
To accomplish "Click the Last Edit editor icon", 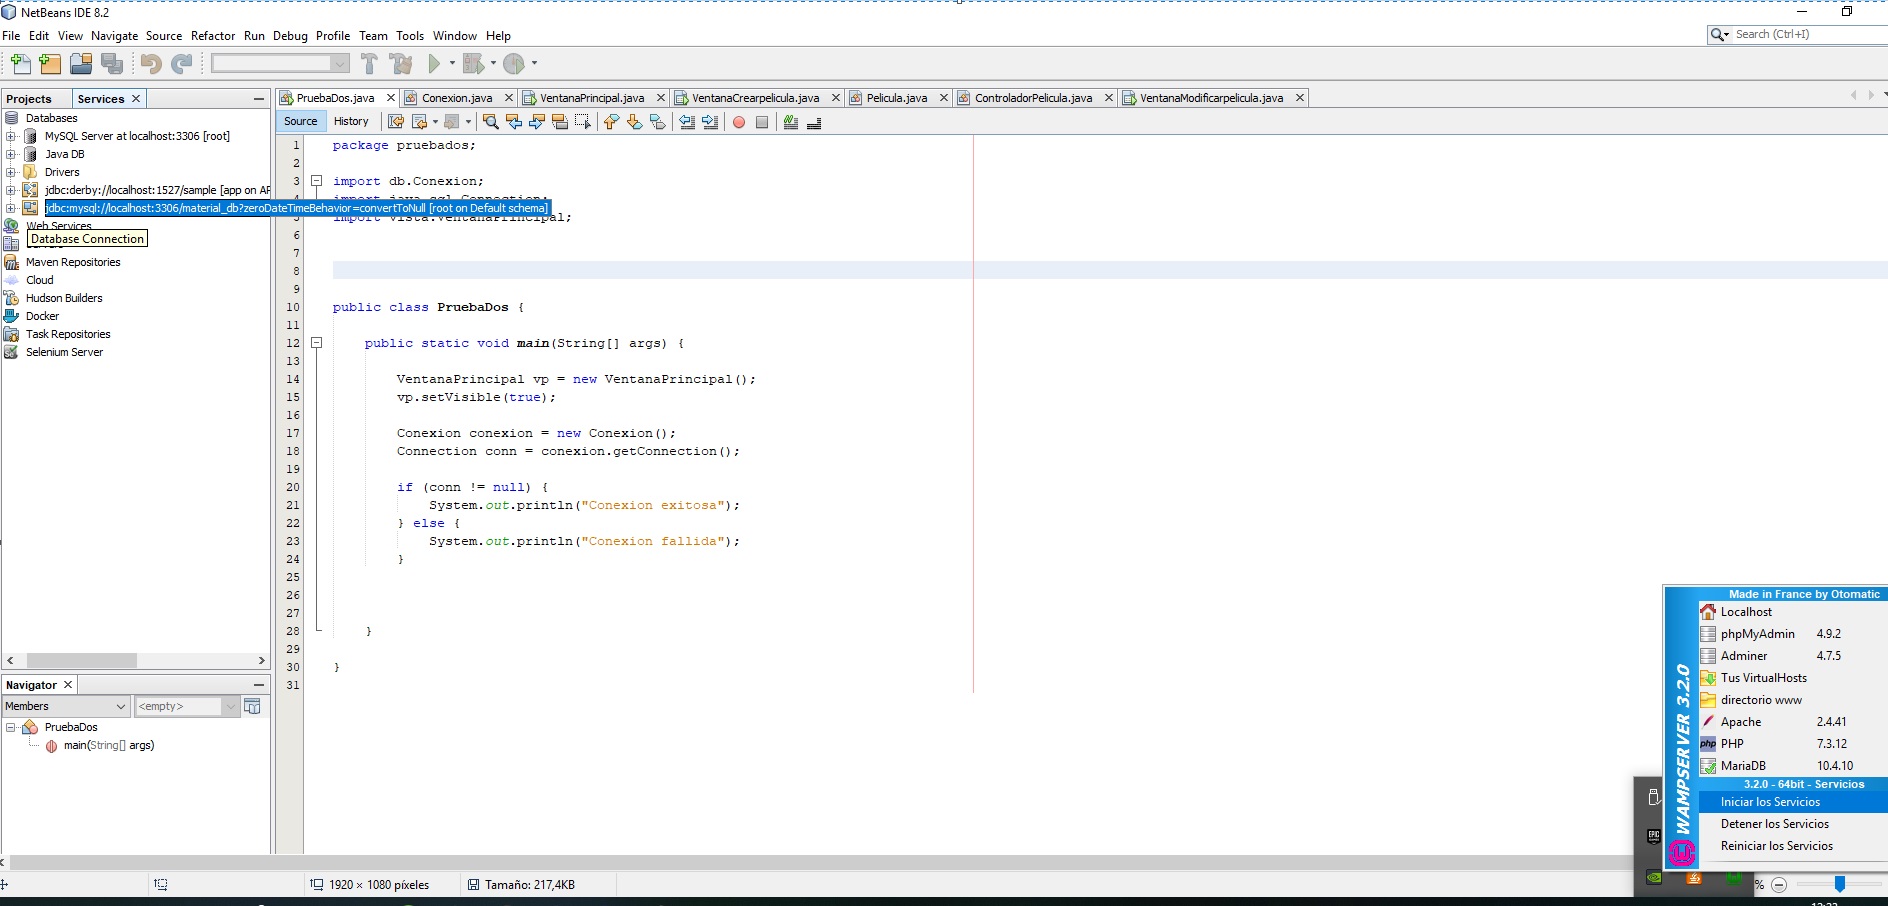I will tap(396, 122).
